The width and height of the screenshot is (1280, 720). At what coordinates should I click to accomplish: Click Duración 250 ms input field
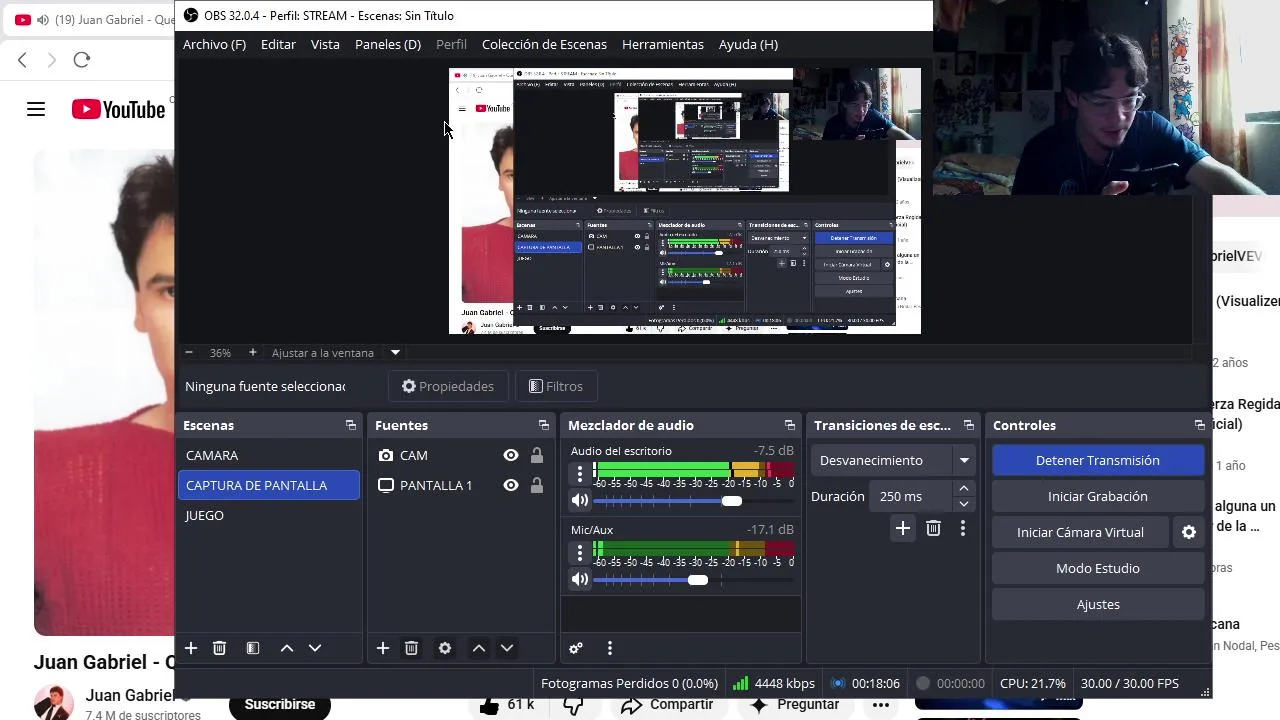pyautogui.click(x=911, y=496)
